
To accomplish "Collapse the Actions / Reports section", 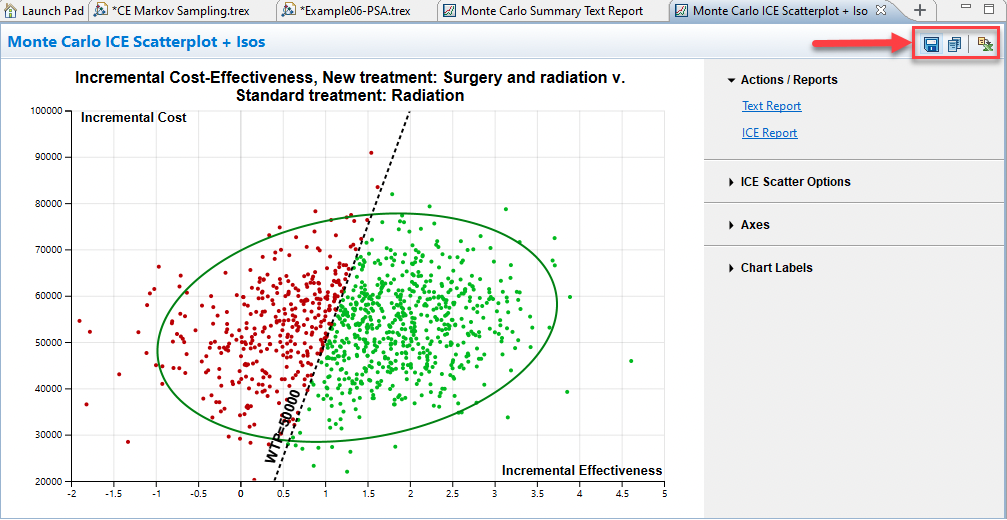I will (x=732, y=80).
